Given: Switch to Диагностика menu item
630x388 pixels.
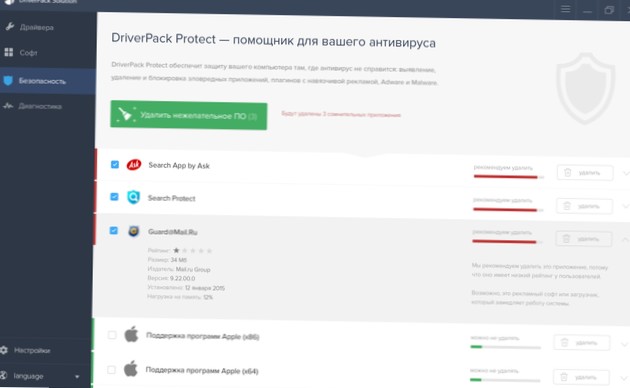Looking at the screenshot, I should (x=40, y=106).
